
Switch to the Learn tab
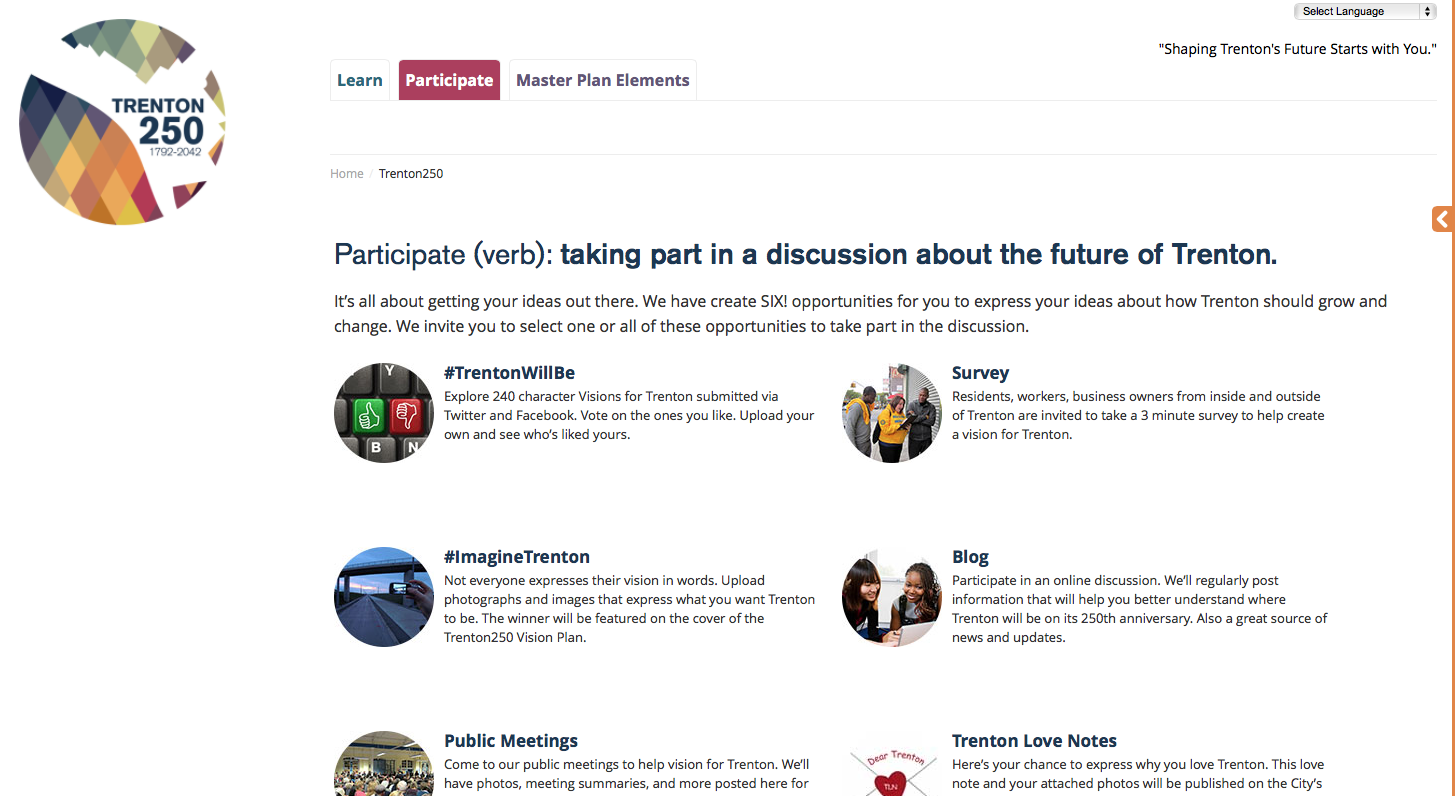(x=360, y=81)
